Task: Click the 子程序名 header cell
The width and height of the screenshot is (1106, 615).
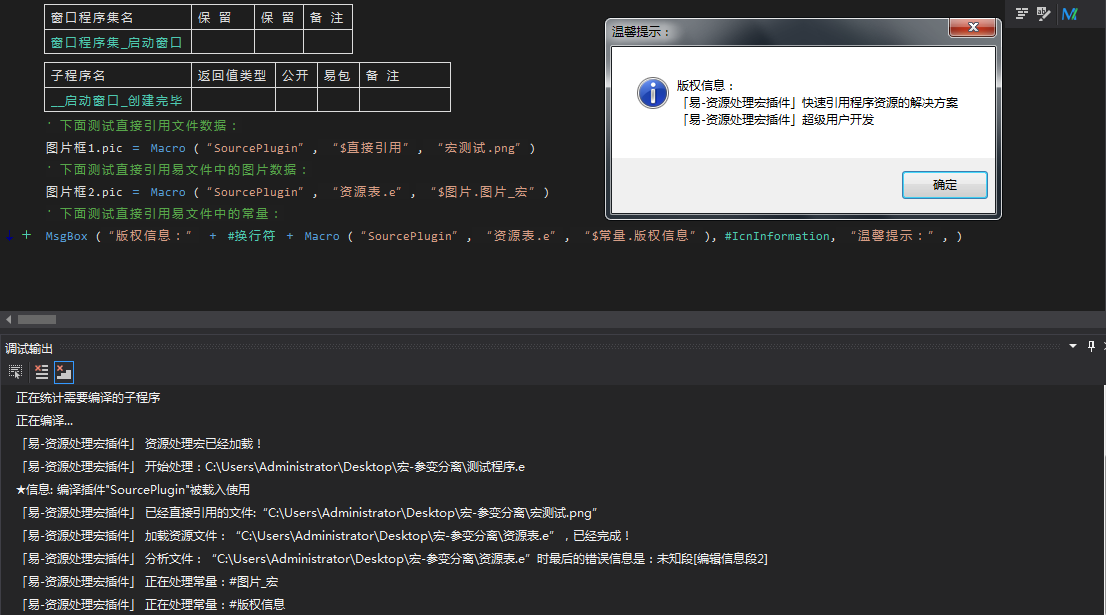Action: tap(118, 75)
